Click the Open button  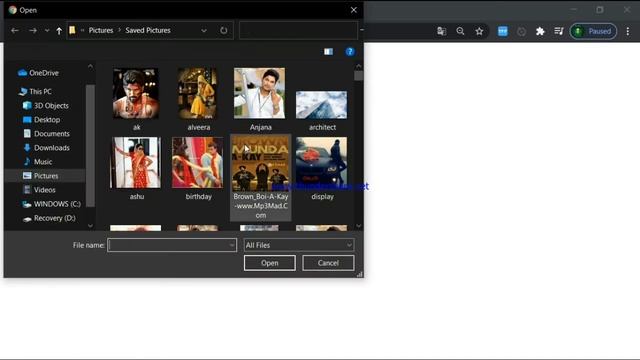pyautogui.click(x=270, y=263)
